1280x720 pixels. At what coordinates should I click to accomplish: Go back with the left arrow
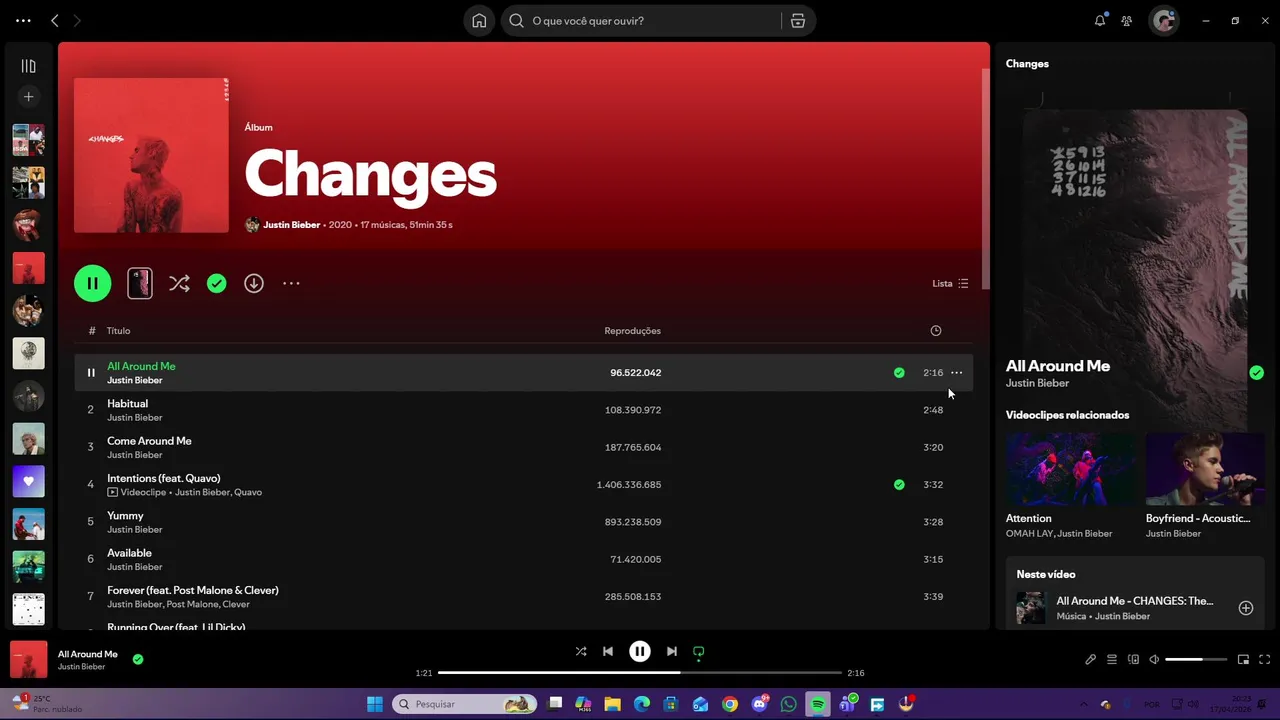pos(55,20)
